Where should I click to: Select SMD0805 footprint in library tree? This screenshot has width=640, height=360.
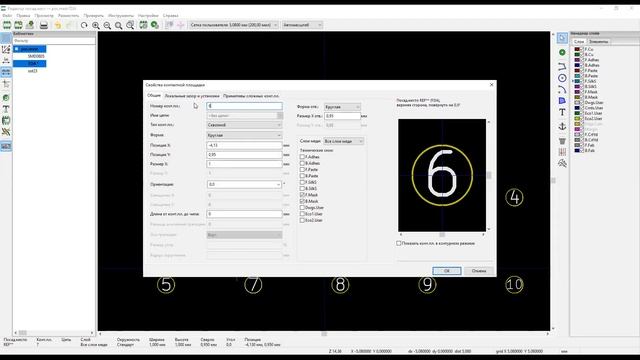tap(36, 56)
